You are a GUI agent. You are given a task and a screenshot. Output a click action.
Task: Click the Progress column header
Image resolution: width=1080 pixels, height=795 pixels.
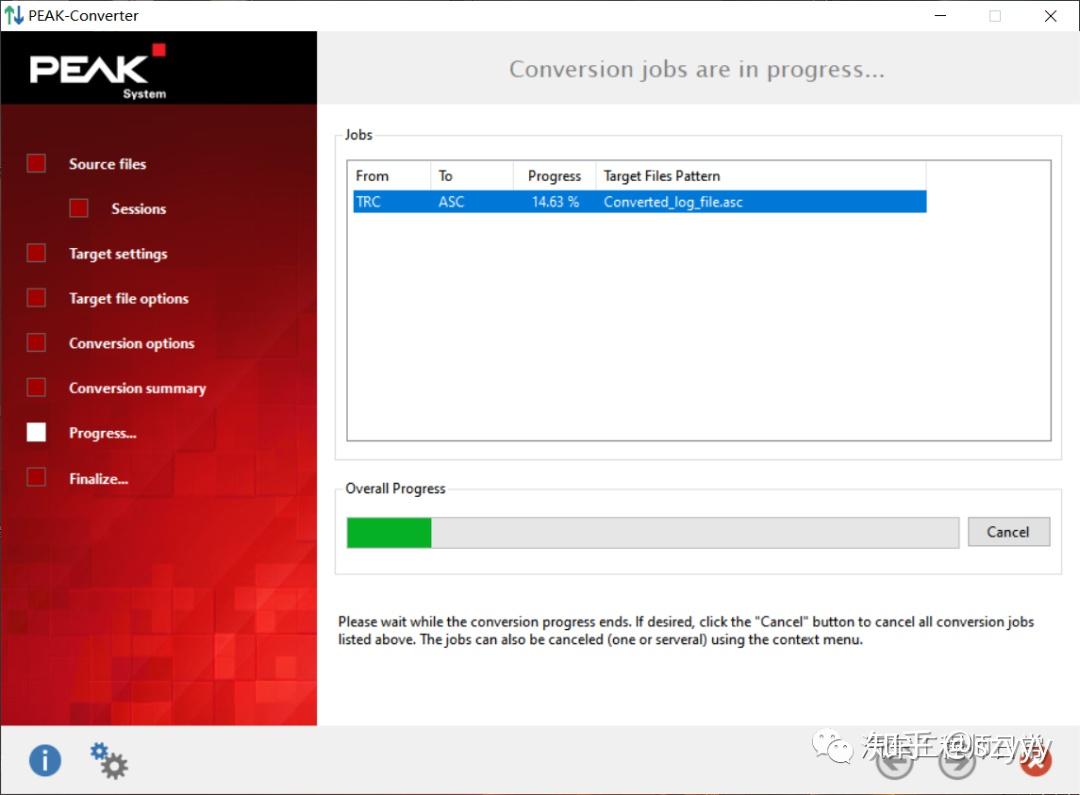point(554,176)
